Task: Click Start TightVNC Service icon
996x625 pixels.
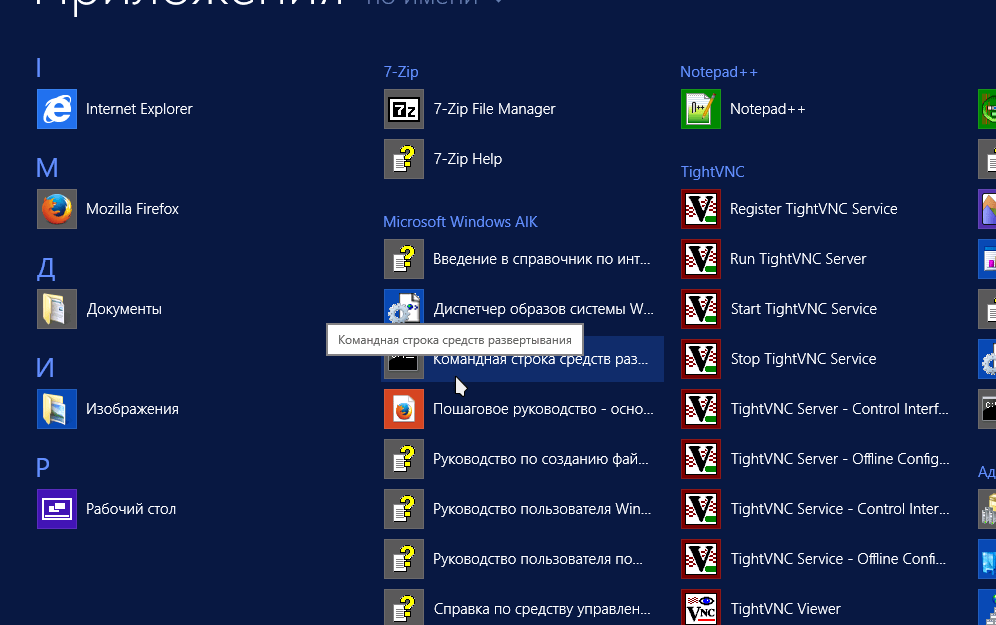Action: coord(701,309)
